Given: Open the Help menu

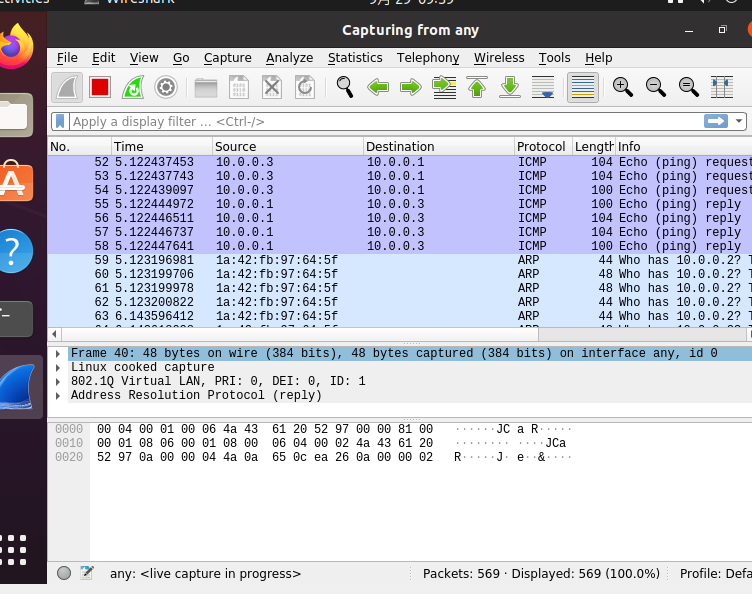Looking at the screenshot, I should (x=599, y=58).
